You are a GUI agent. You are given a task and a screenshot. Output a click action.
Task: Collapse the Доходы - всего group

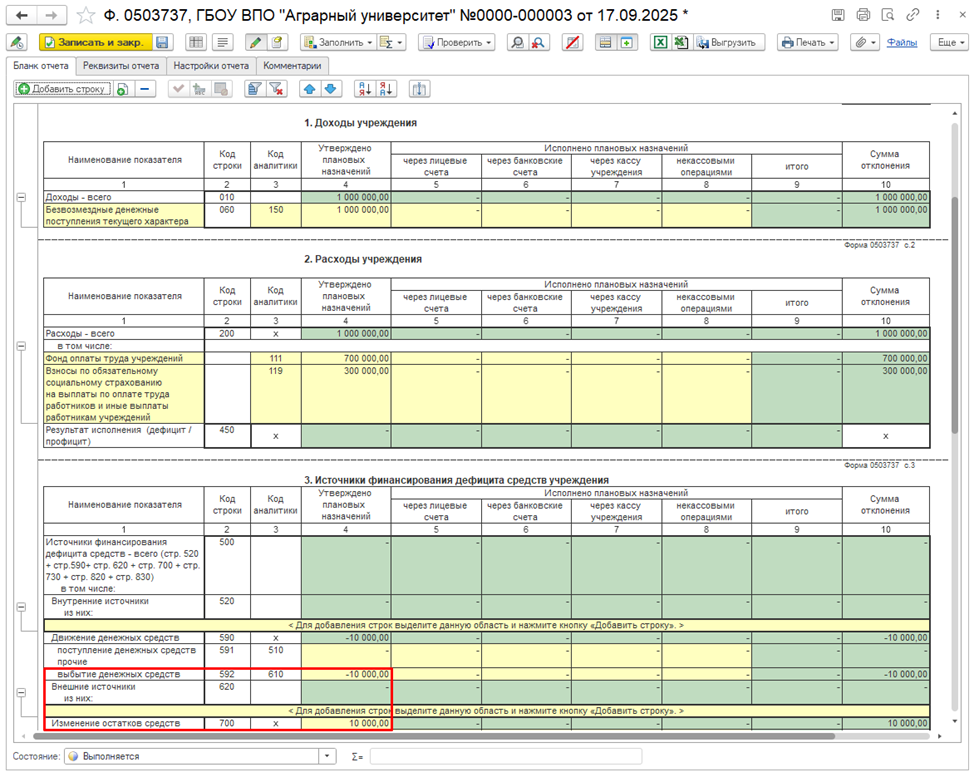(22, 198)
